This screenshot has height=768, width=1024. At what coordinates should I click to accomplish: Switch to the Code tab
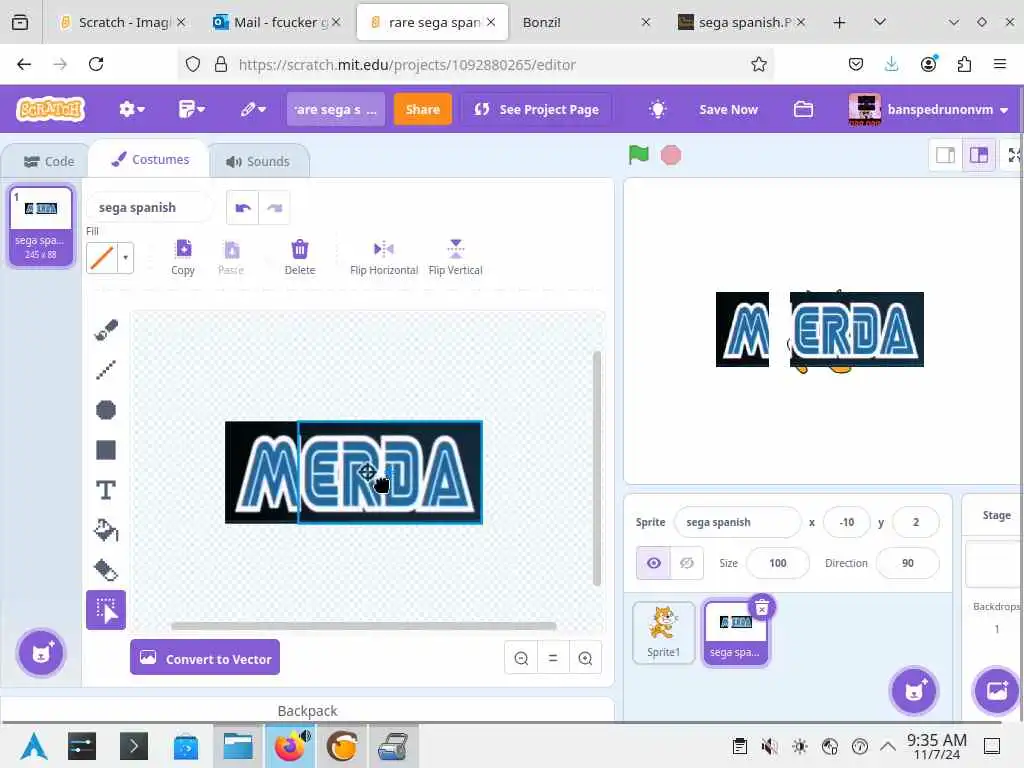(x=49, y=161)
